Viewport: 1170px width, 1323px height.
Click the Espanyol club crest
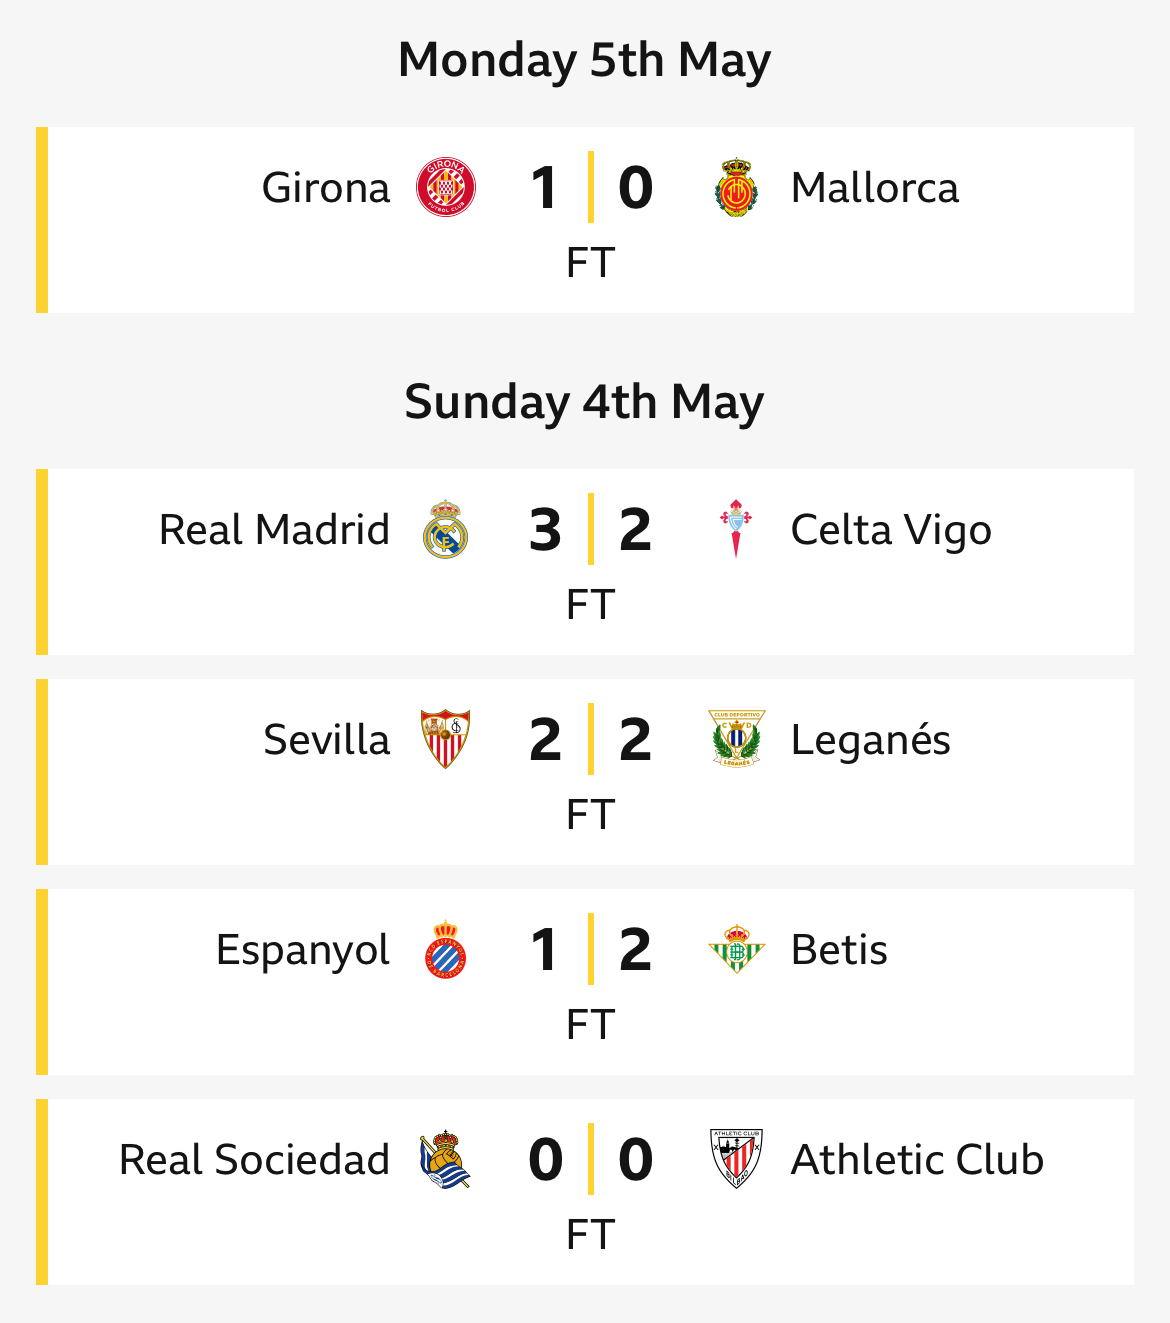pyautogui.click(x=446, y=949)
